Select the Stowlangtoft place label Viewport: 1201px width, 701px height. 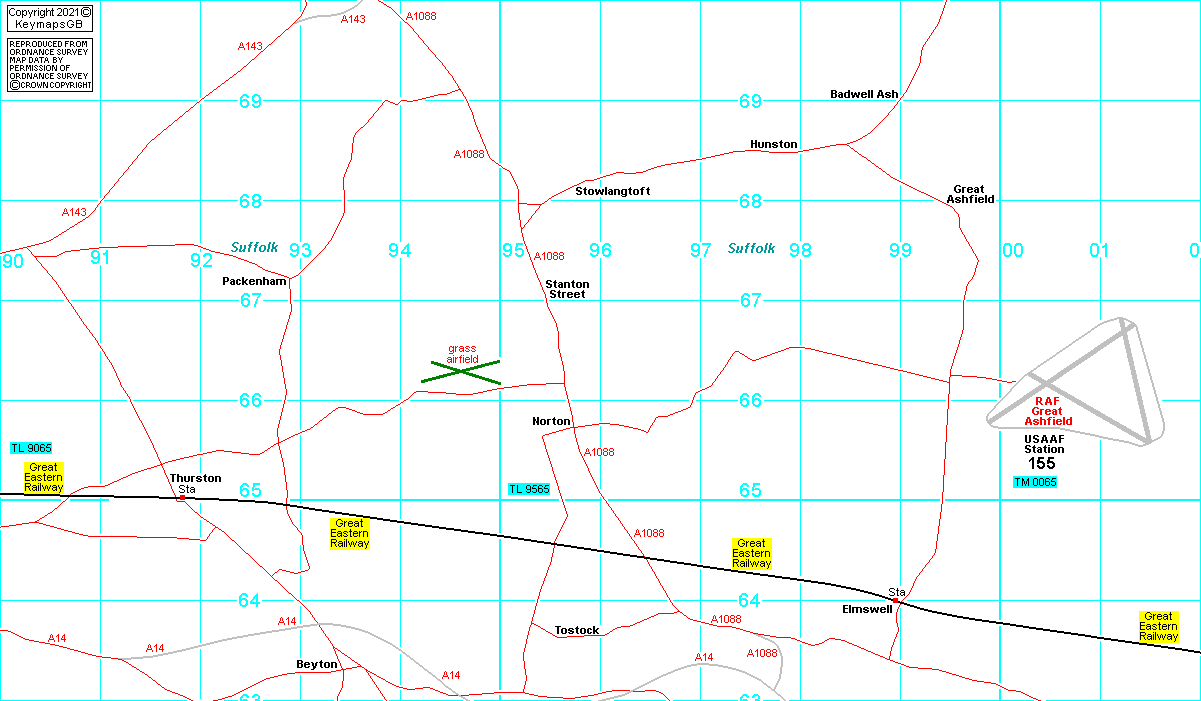(612, 191)
